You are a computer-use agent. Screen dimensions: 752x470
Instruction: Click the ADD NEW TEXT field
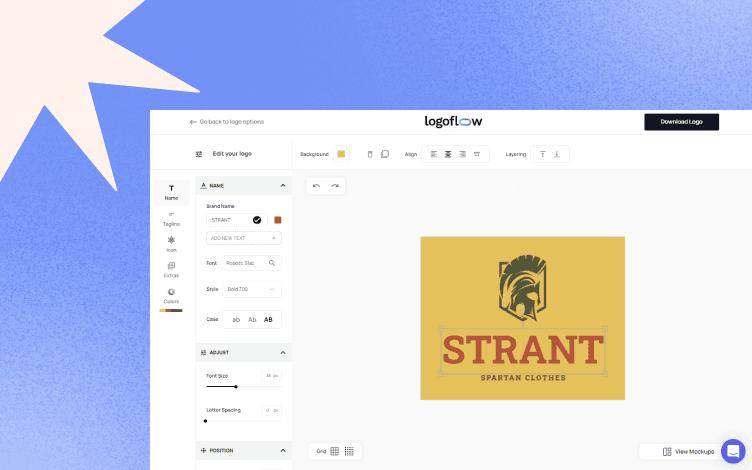244,238
